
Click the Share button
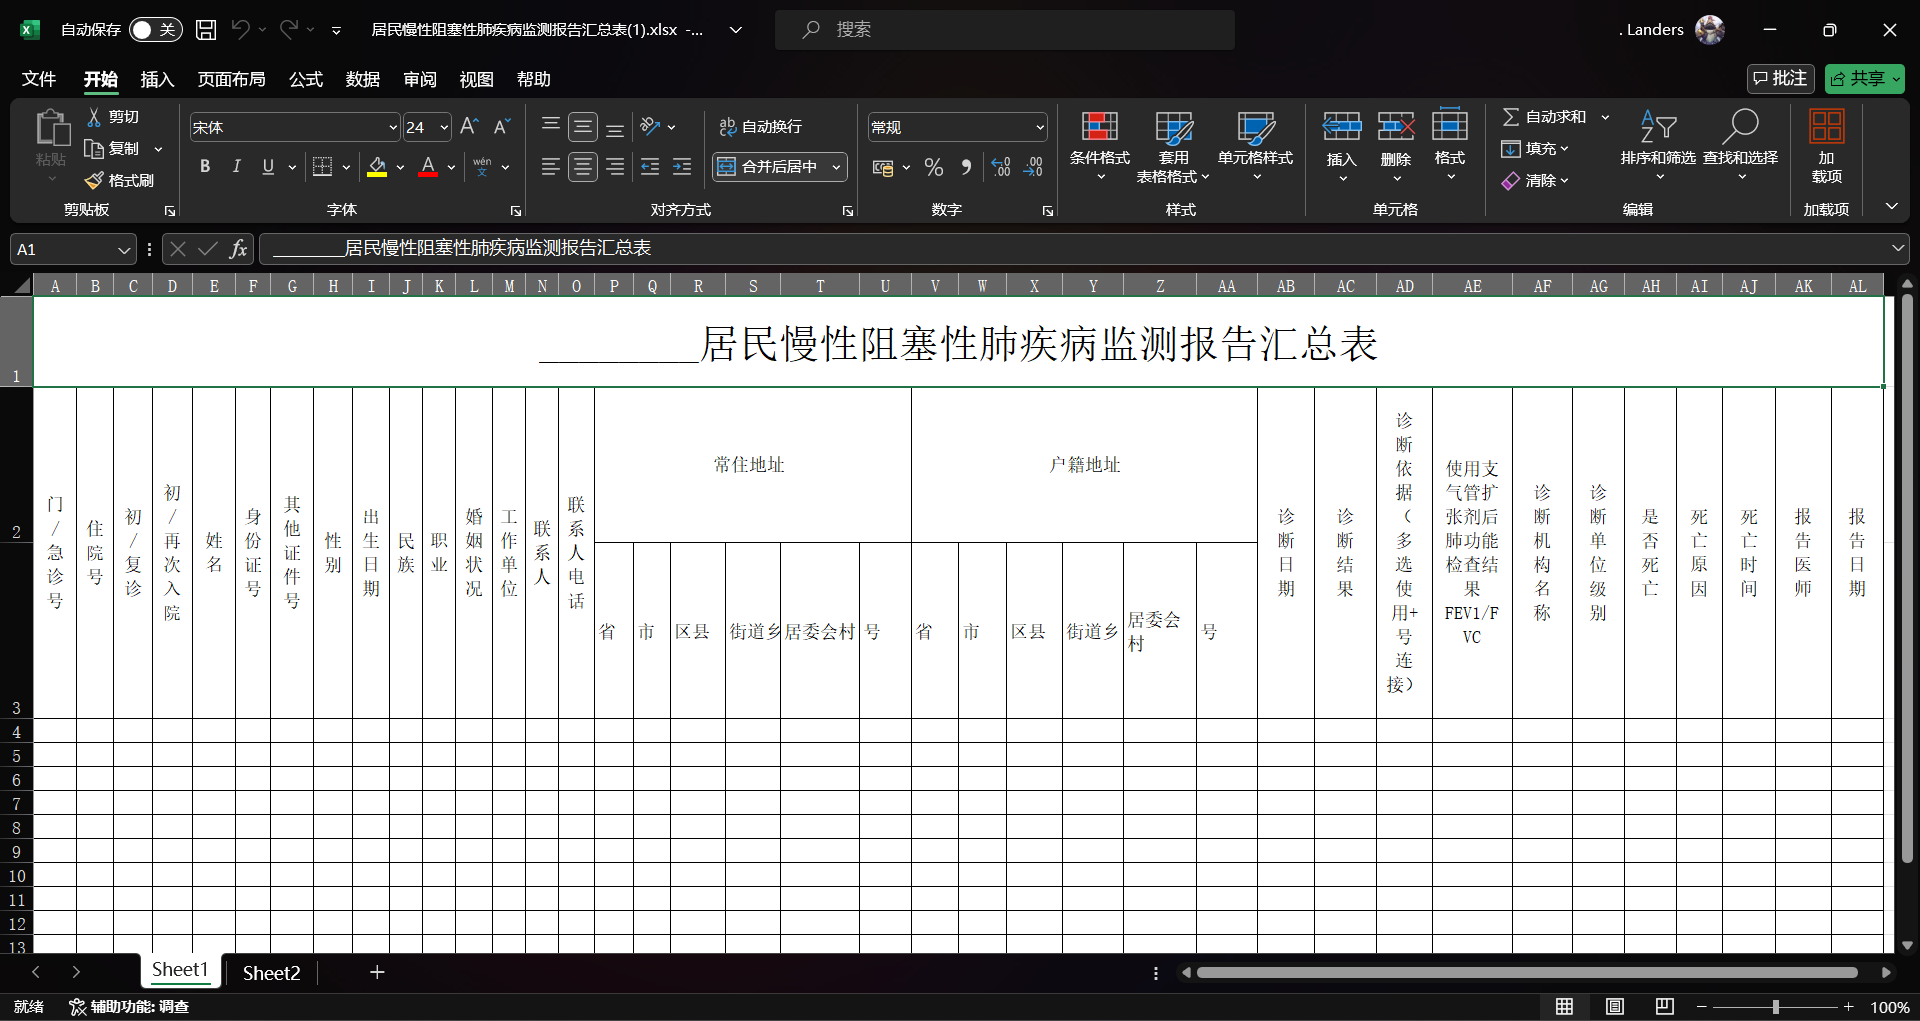[1864, 79]
